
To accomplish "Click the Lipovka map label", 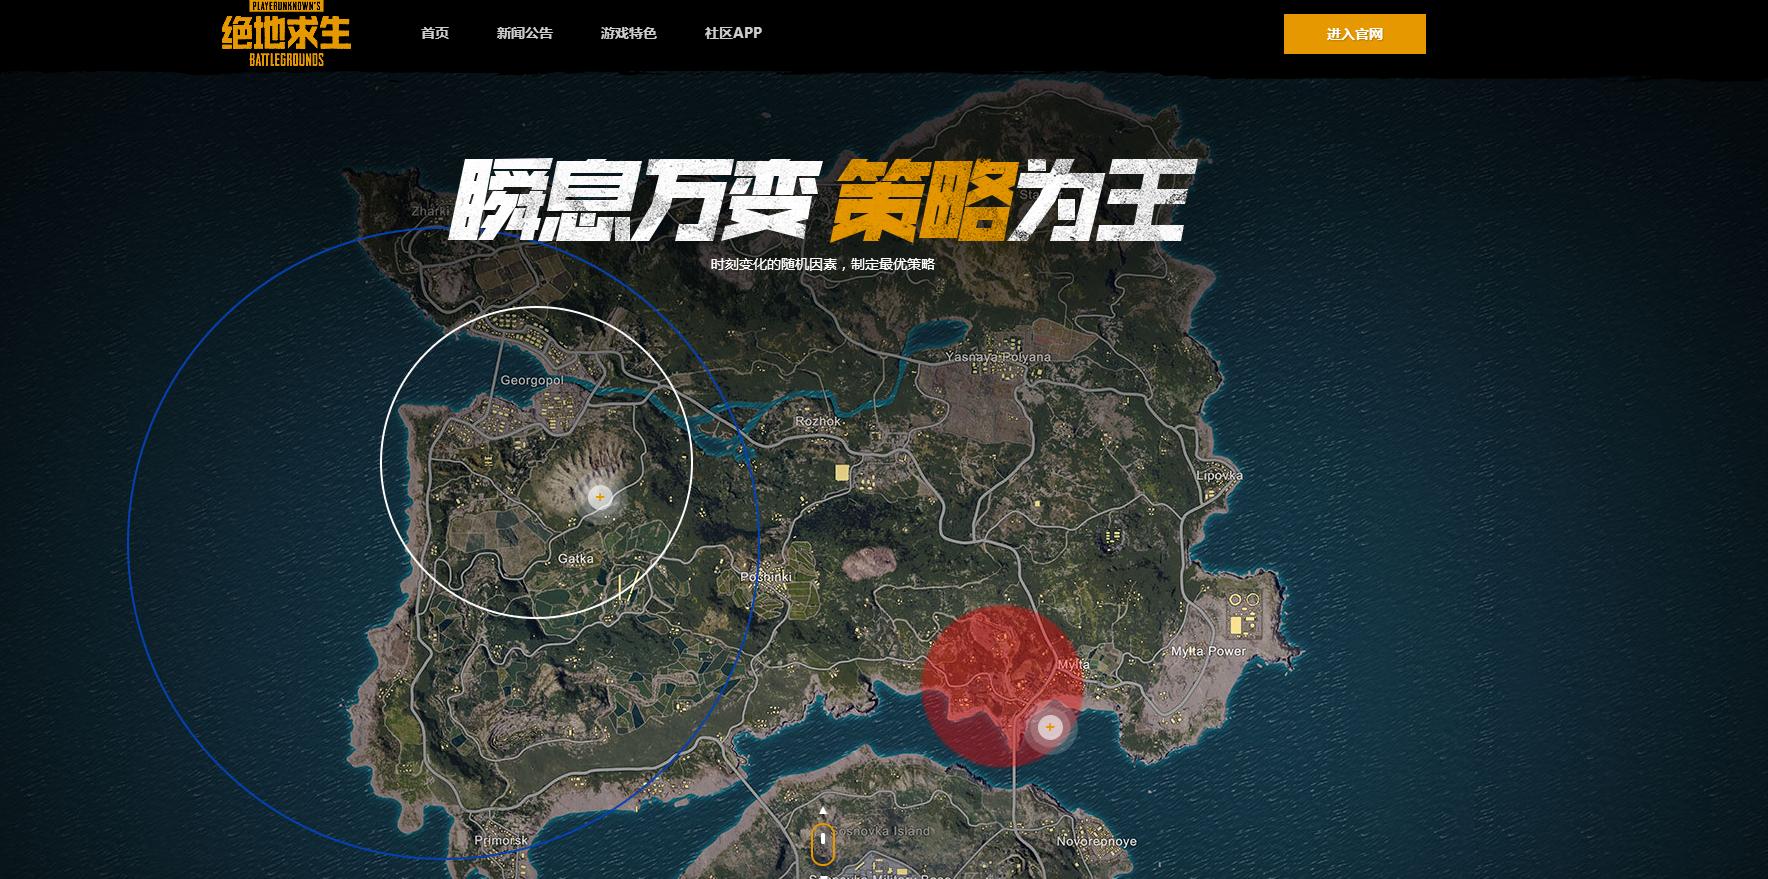I will click(x=1219, y=475).
